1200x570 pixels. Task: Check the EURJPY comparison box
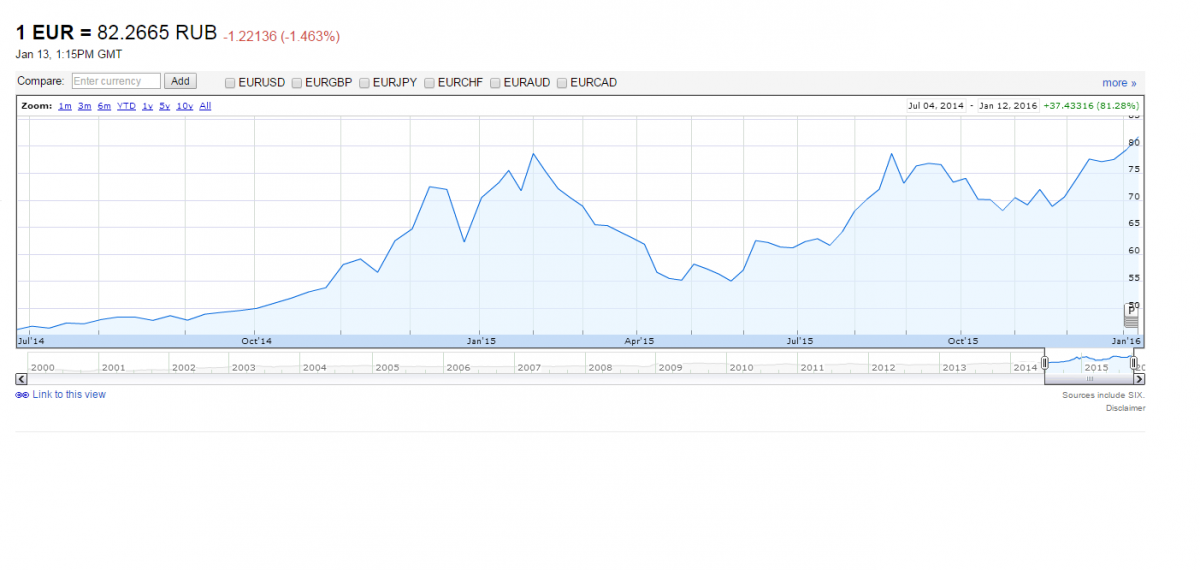pyautogui.click(x=364, y=83)
